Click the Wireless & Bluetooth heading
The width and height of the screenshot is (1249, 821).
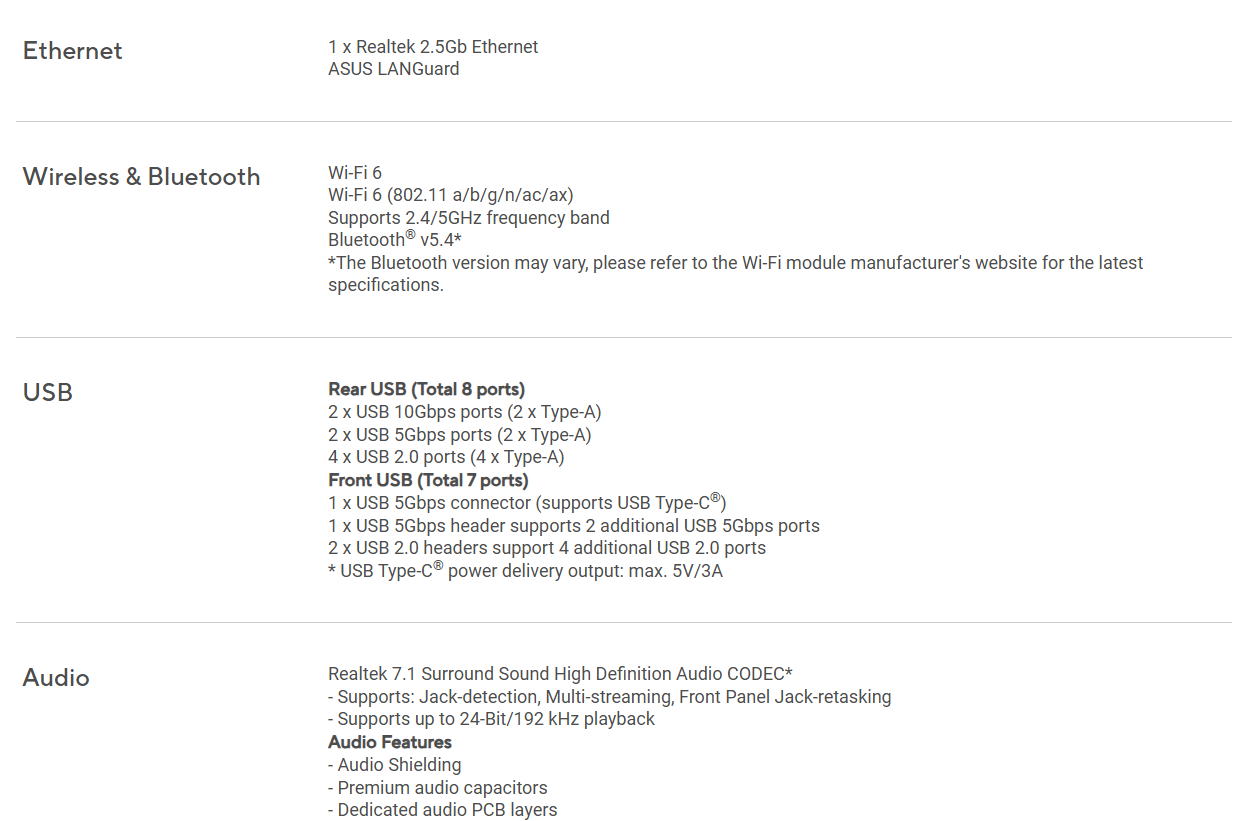click(x=141, y=177)
